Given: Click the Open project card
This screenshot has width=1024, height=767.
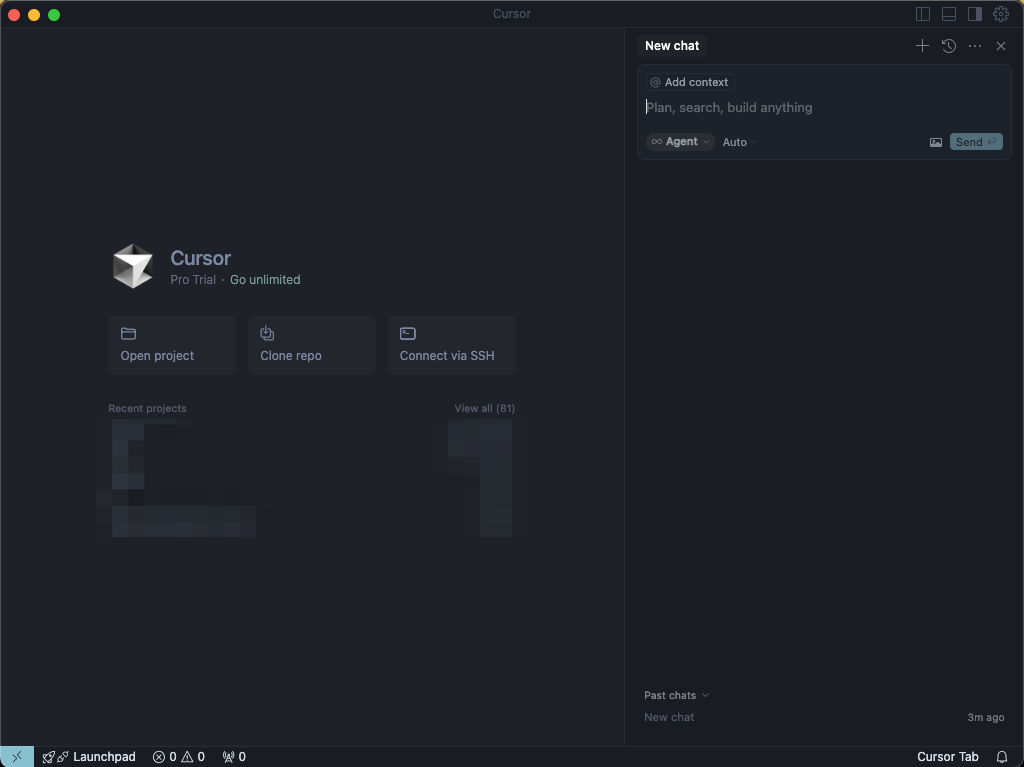Looking at the screenshot, I should click(172, 345).
